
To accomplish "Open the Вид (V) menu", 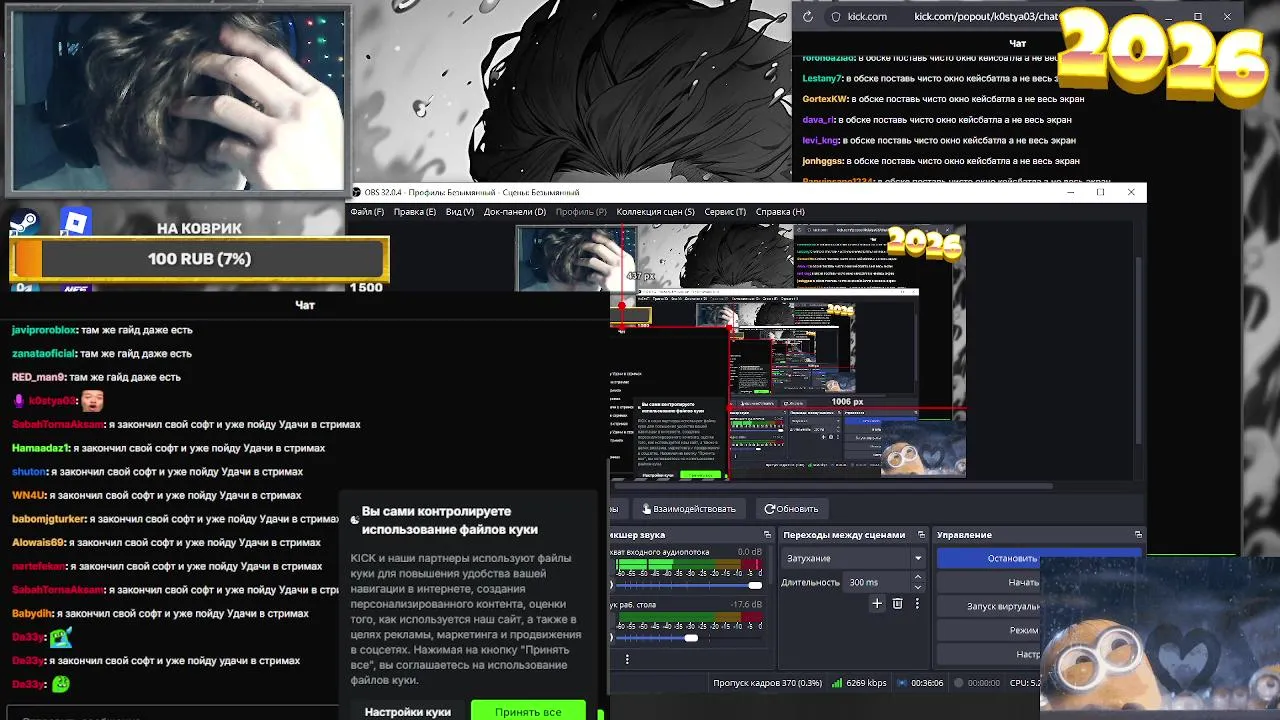I will 460,212.
